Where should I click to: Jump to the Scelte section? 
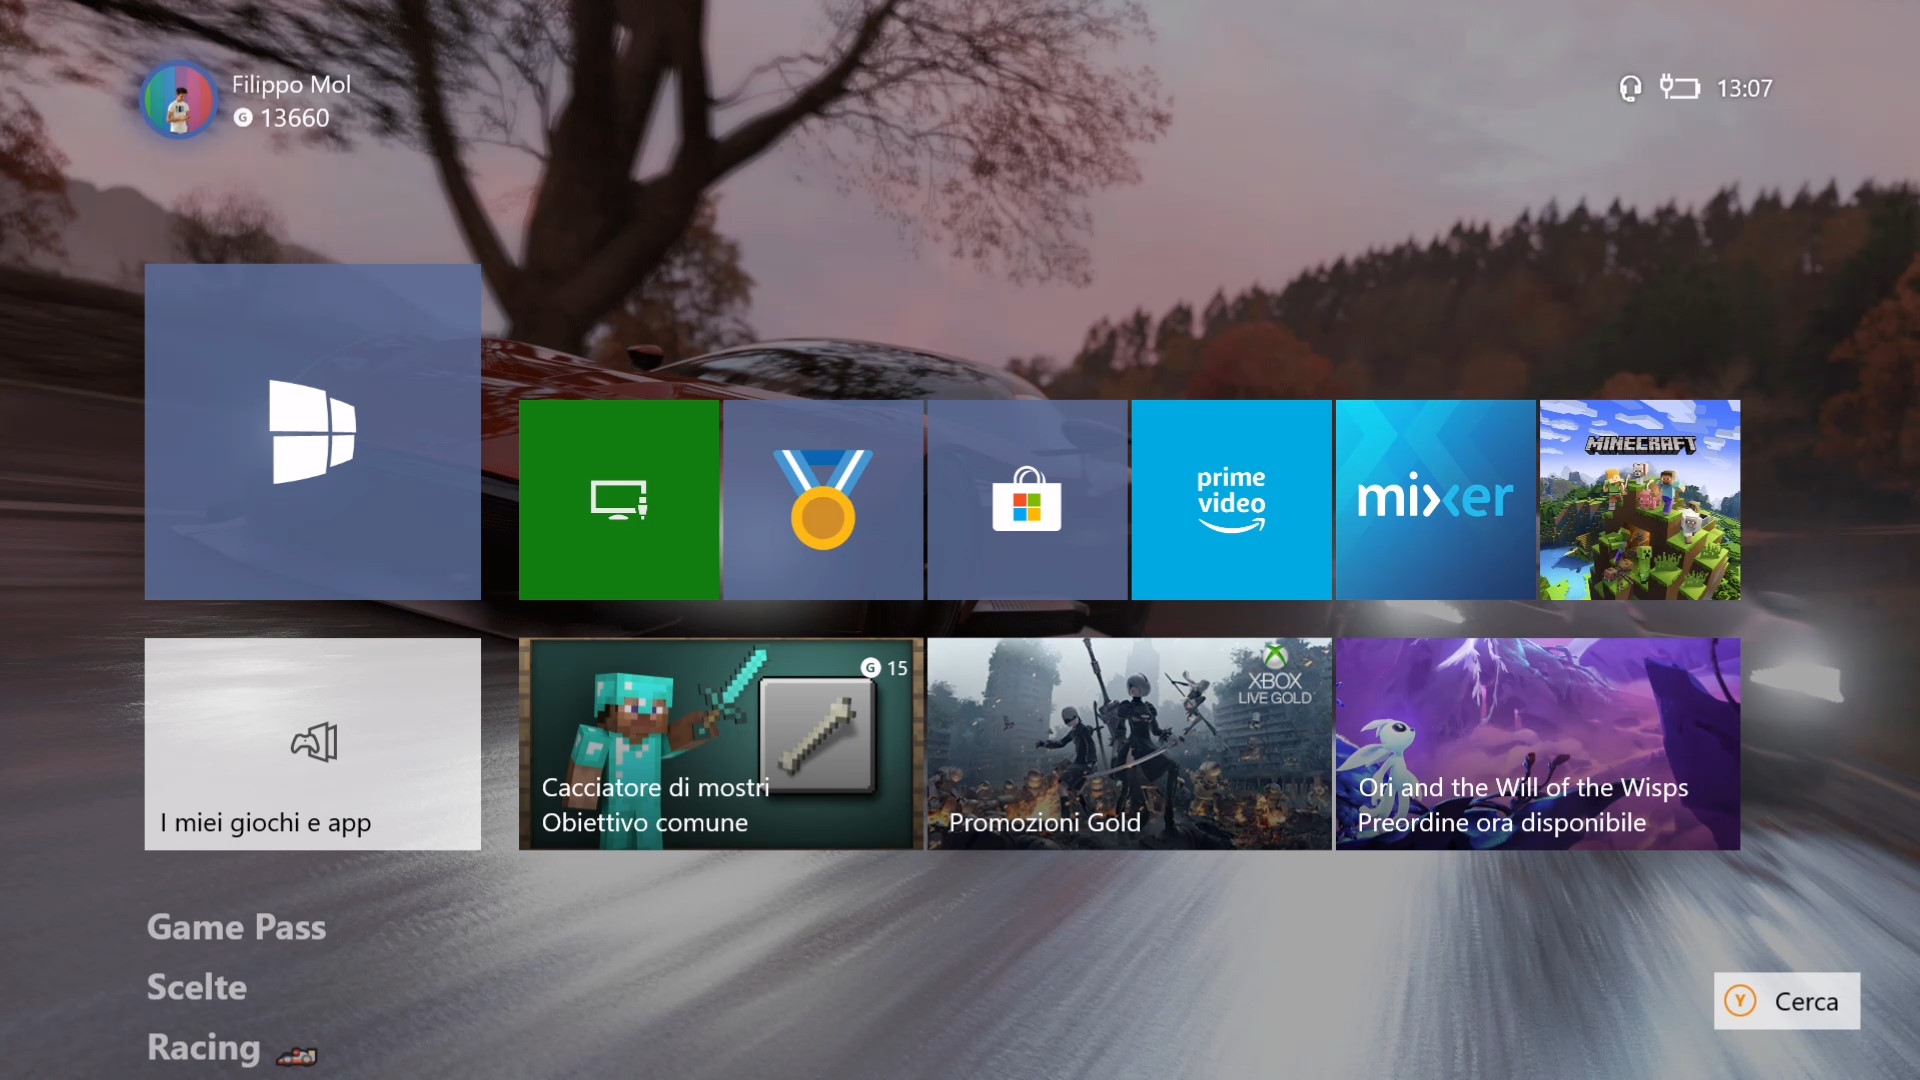click(x=196, y=987)
